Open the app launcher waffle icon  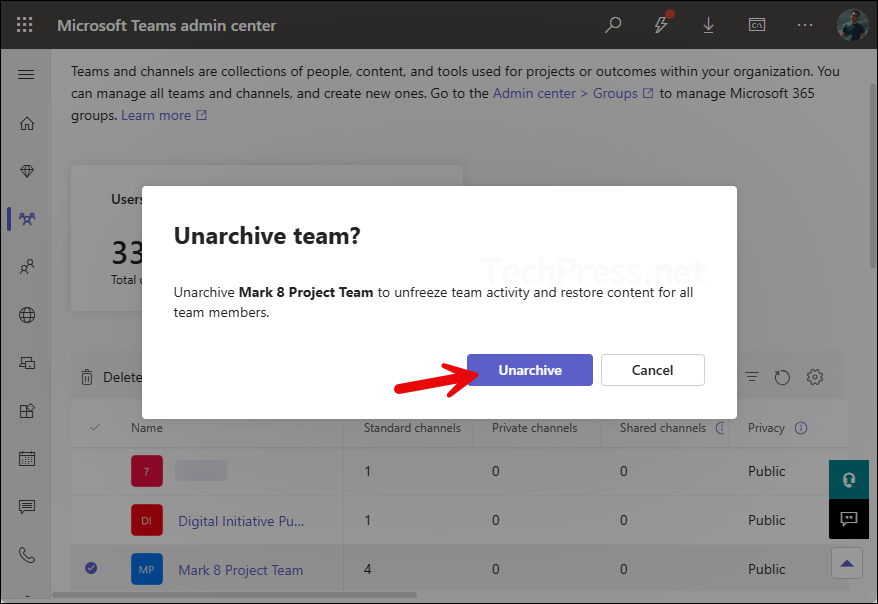pos(24,25)
